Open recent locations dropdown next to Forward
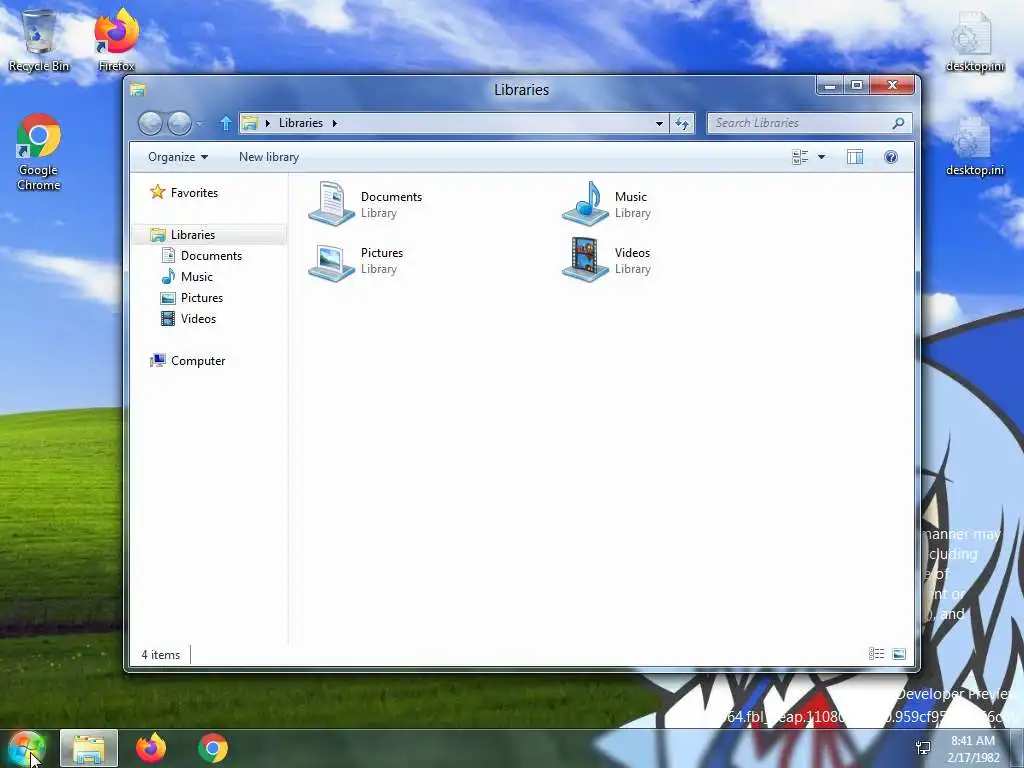Screen dimensions: 1024x768 tap(200, 123)
